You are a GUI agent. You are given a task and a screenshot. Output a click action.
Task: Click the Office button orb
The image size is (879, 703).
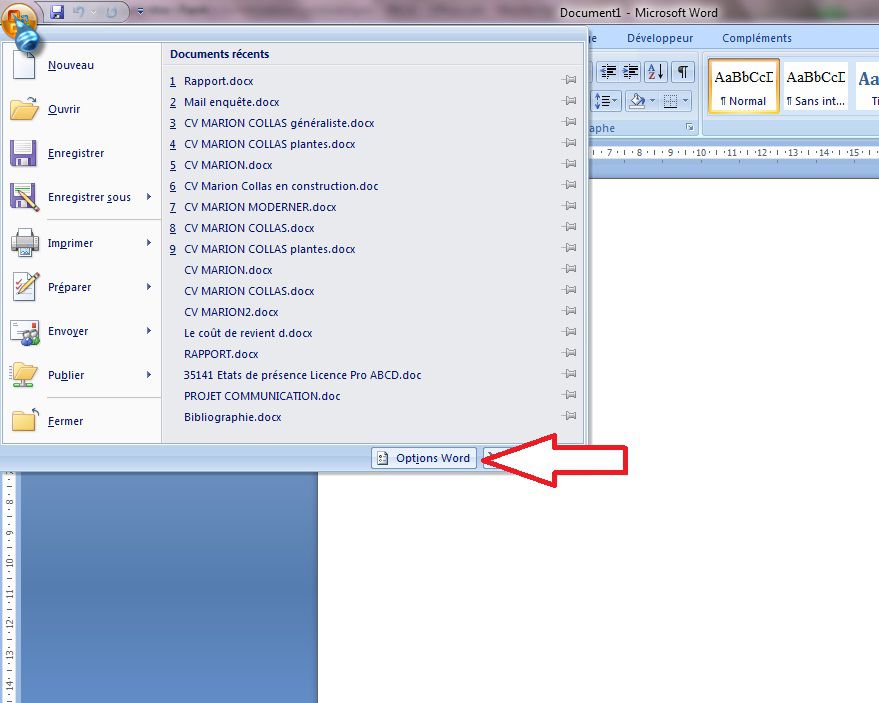(x=20, y=14)
